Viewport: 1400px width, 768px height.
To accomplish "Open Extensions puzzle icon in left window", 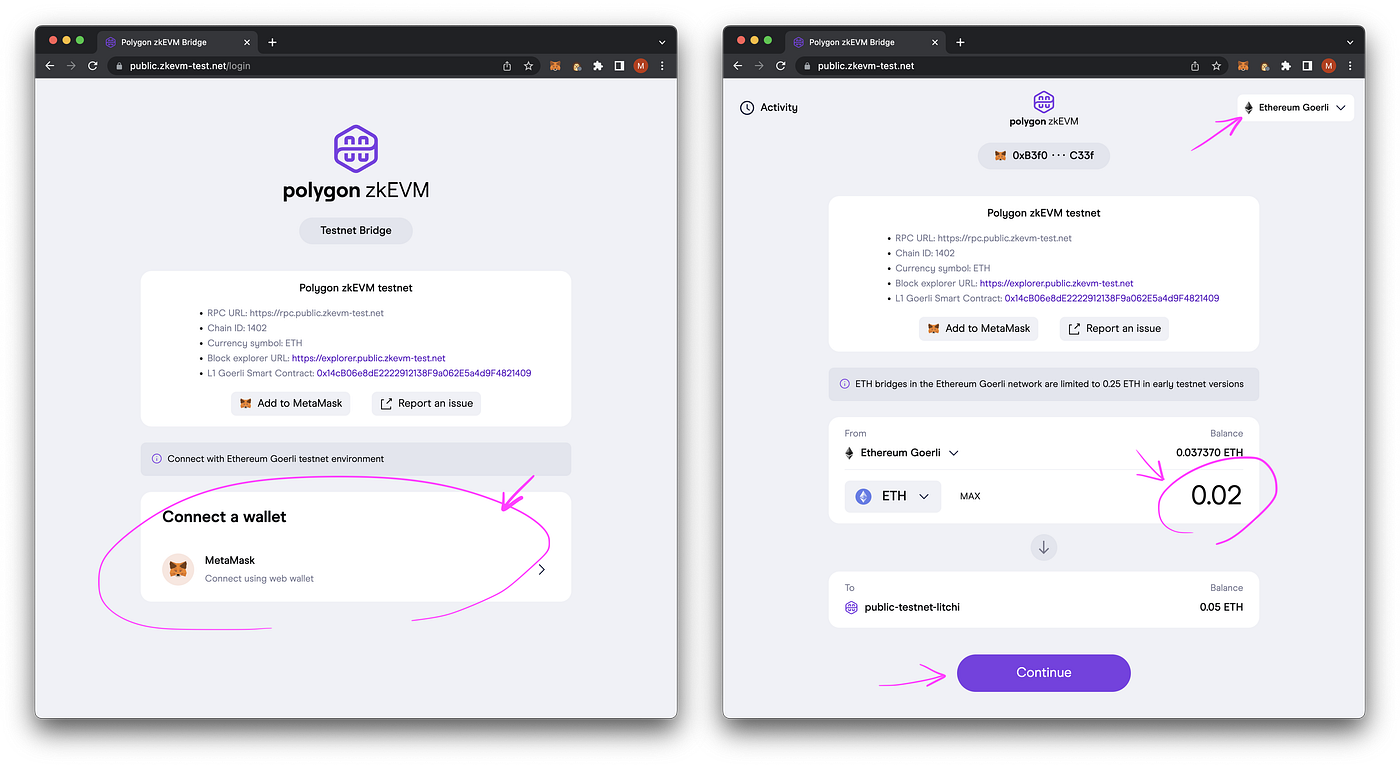I will [x=598, y=66].
